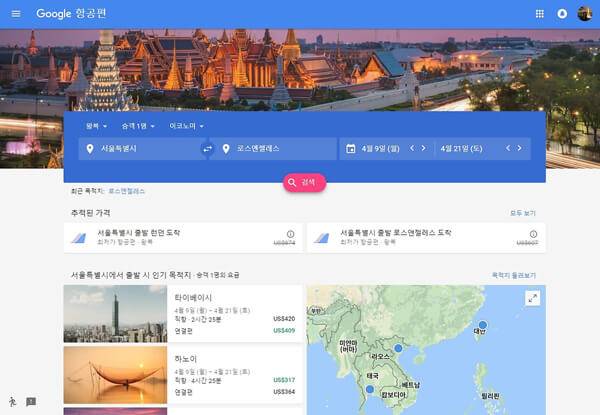Click the accessibility figure icon at bottom left
600x415 pixels.
13,402
